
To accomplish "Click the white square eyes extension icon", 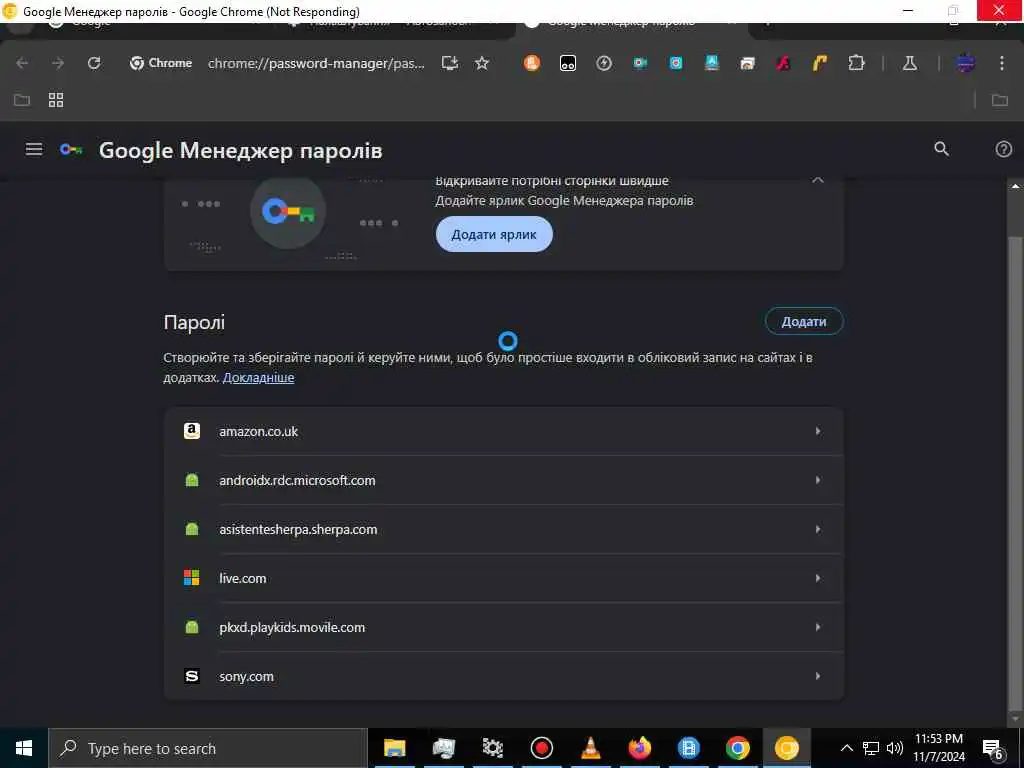I will [568, 63].
